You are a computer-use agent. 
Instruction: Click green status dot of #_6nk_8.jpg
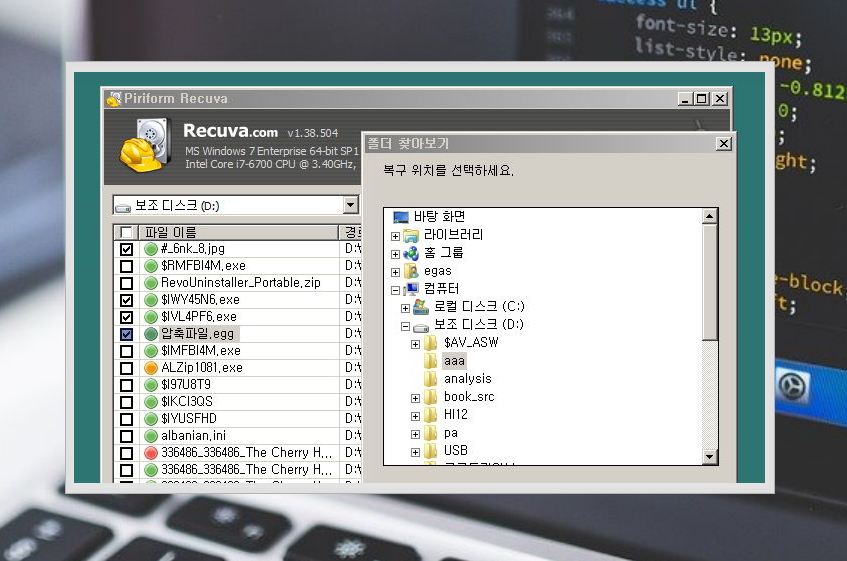(x=151, y=249)
